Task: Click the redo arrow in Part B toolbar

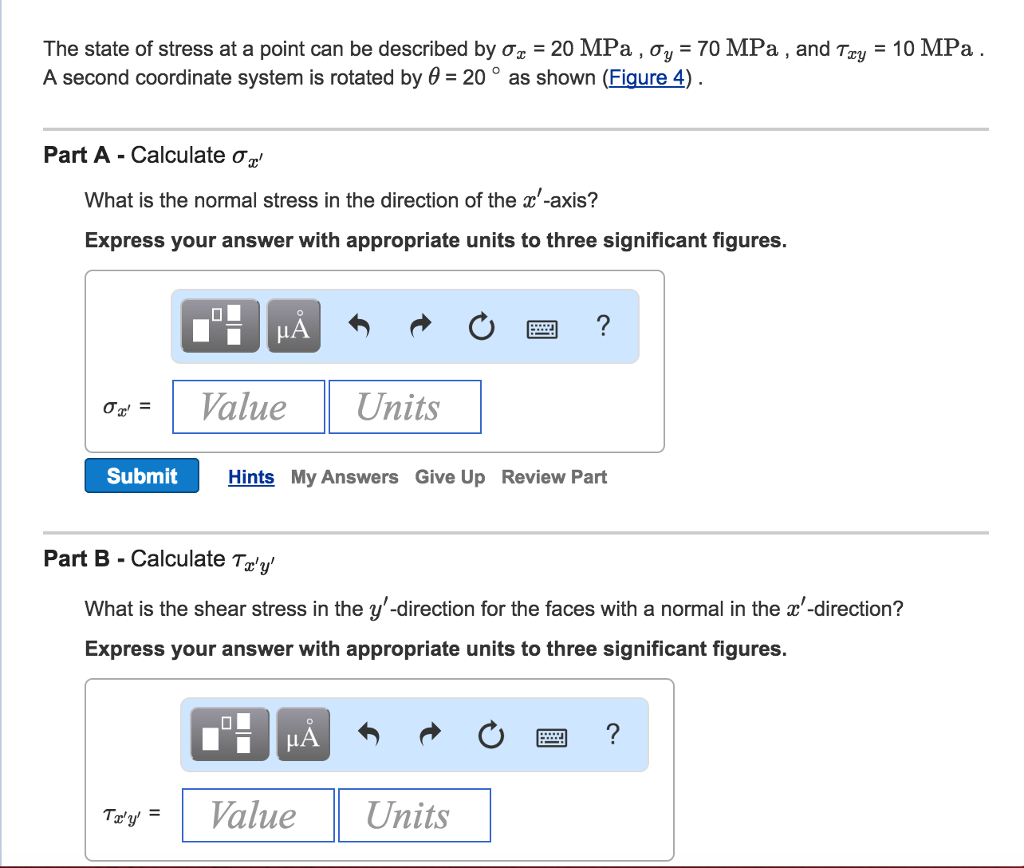Action: click(x=431, y=736)
